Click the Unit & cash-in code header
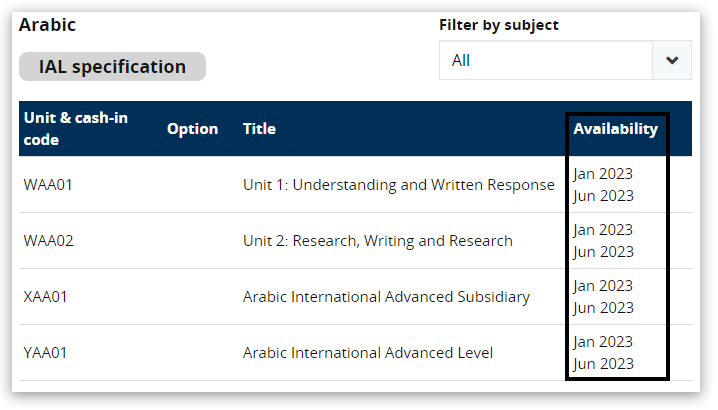 (x=75, y=129)
